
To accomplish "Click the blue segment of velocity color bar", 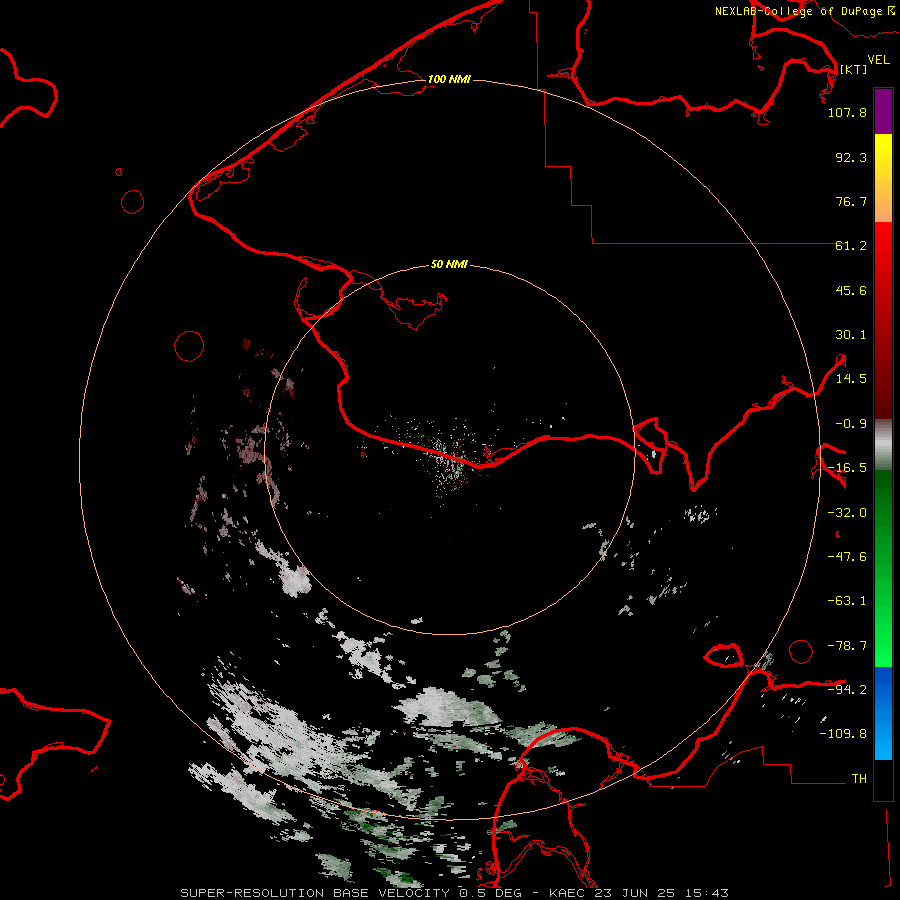I will pos(883,713).
